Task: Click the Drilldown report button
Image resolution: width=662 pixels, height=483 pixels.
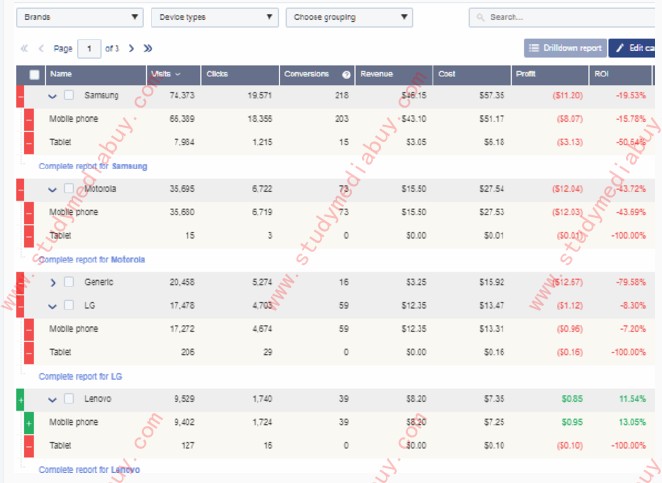Action: [565, 48]
